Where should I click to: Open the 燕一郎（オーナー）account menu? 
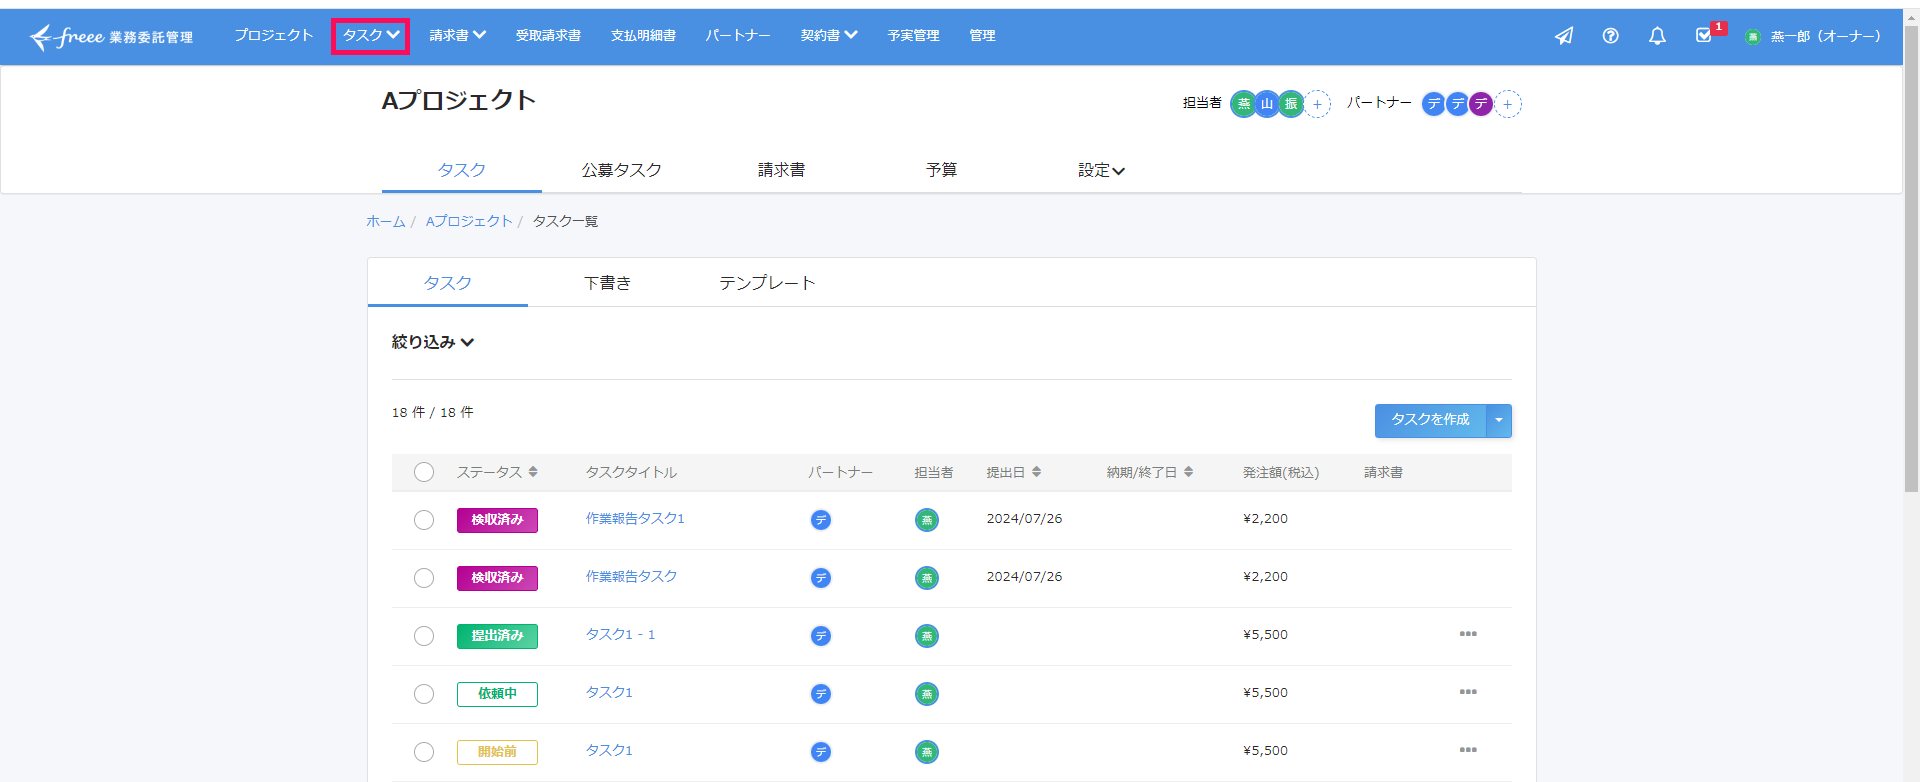pyautogui.click(x=1813, y=37)
